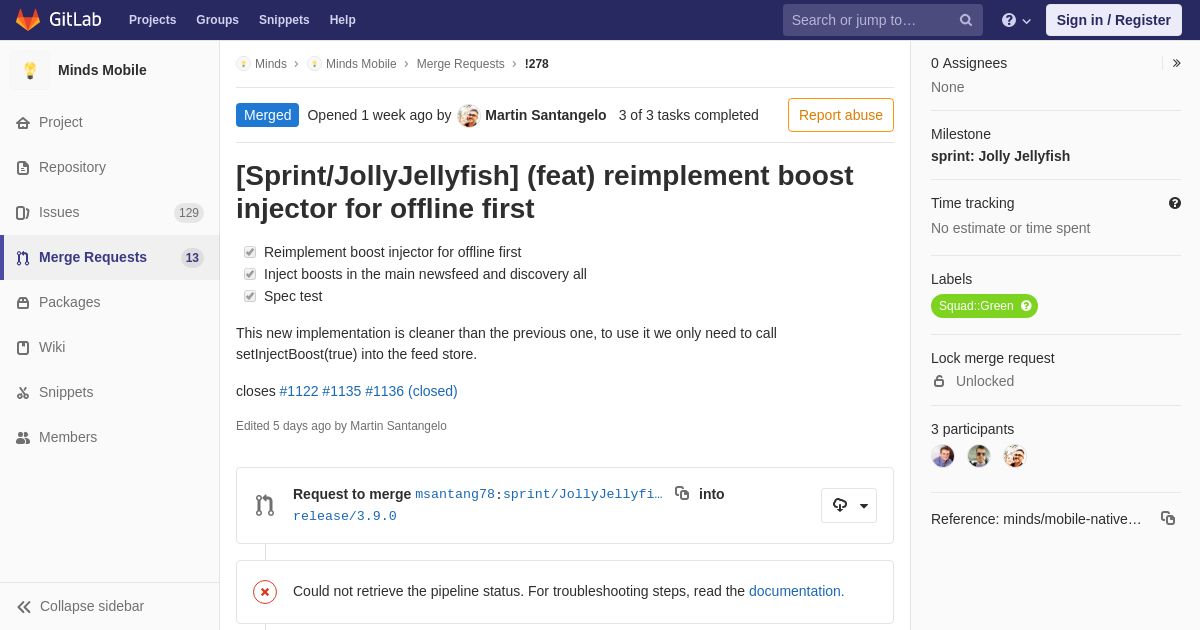Click the Issues count badge 129

click(189, 213)
